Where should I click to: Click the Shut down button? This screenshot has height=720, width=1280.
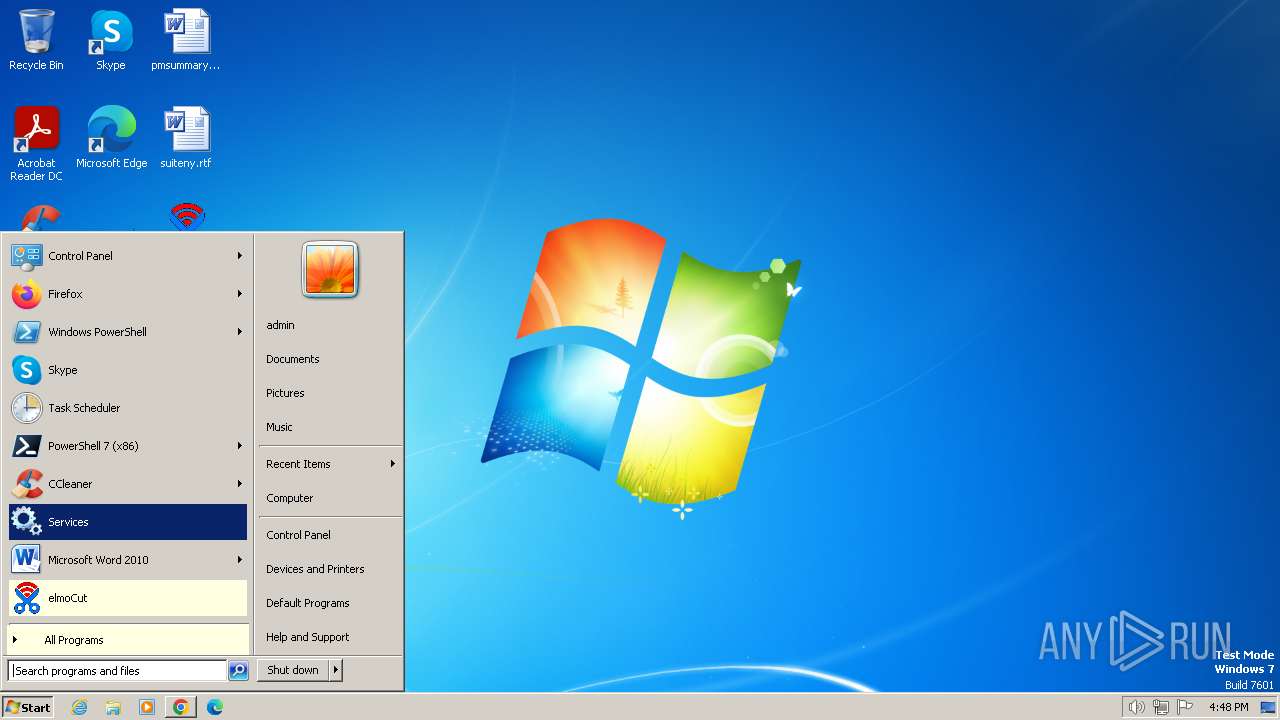pos(293,670)
